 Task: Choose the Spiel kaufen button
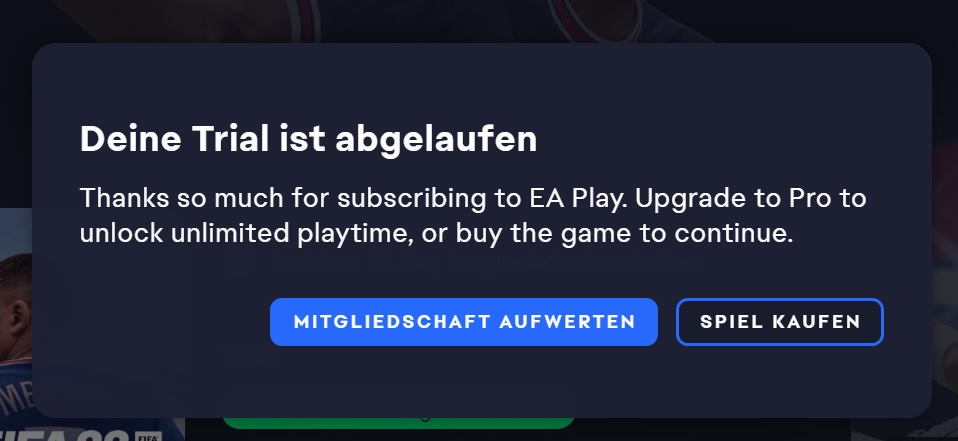click(780, 322)
